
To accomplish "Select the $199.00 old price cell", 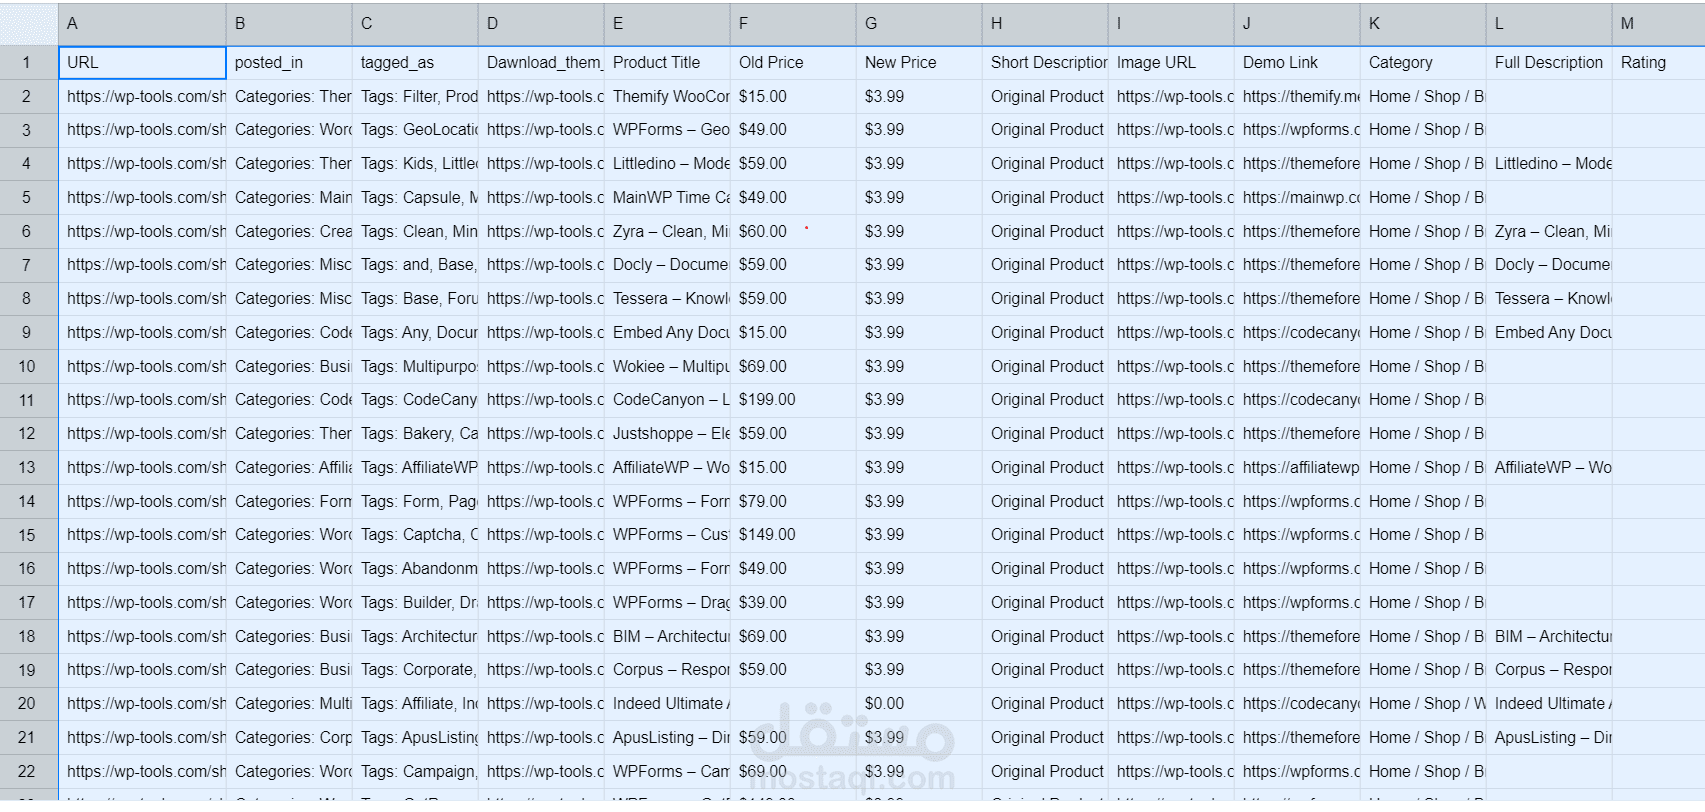I will coord(793,400).
